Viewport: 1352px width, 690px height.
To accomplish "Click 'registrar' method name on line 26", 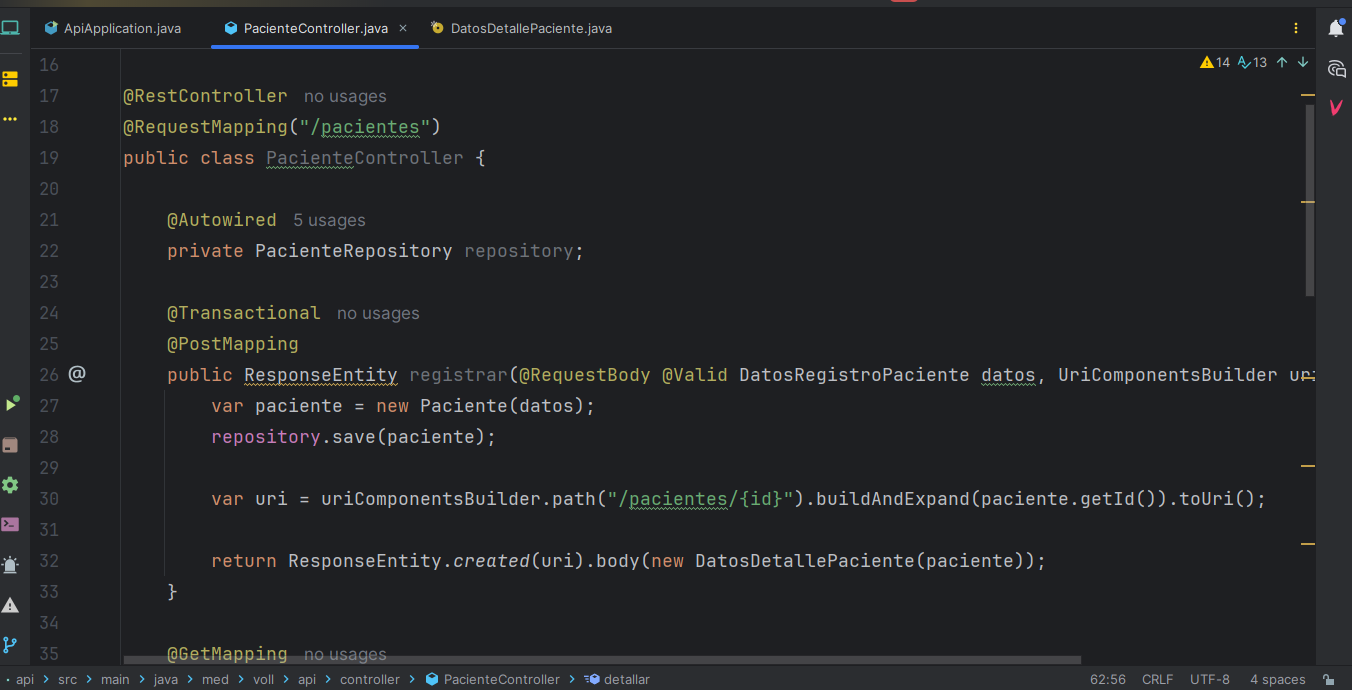I will (x=459, y=375).
